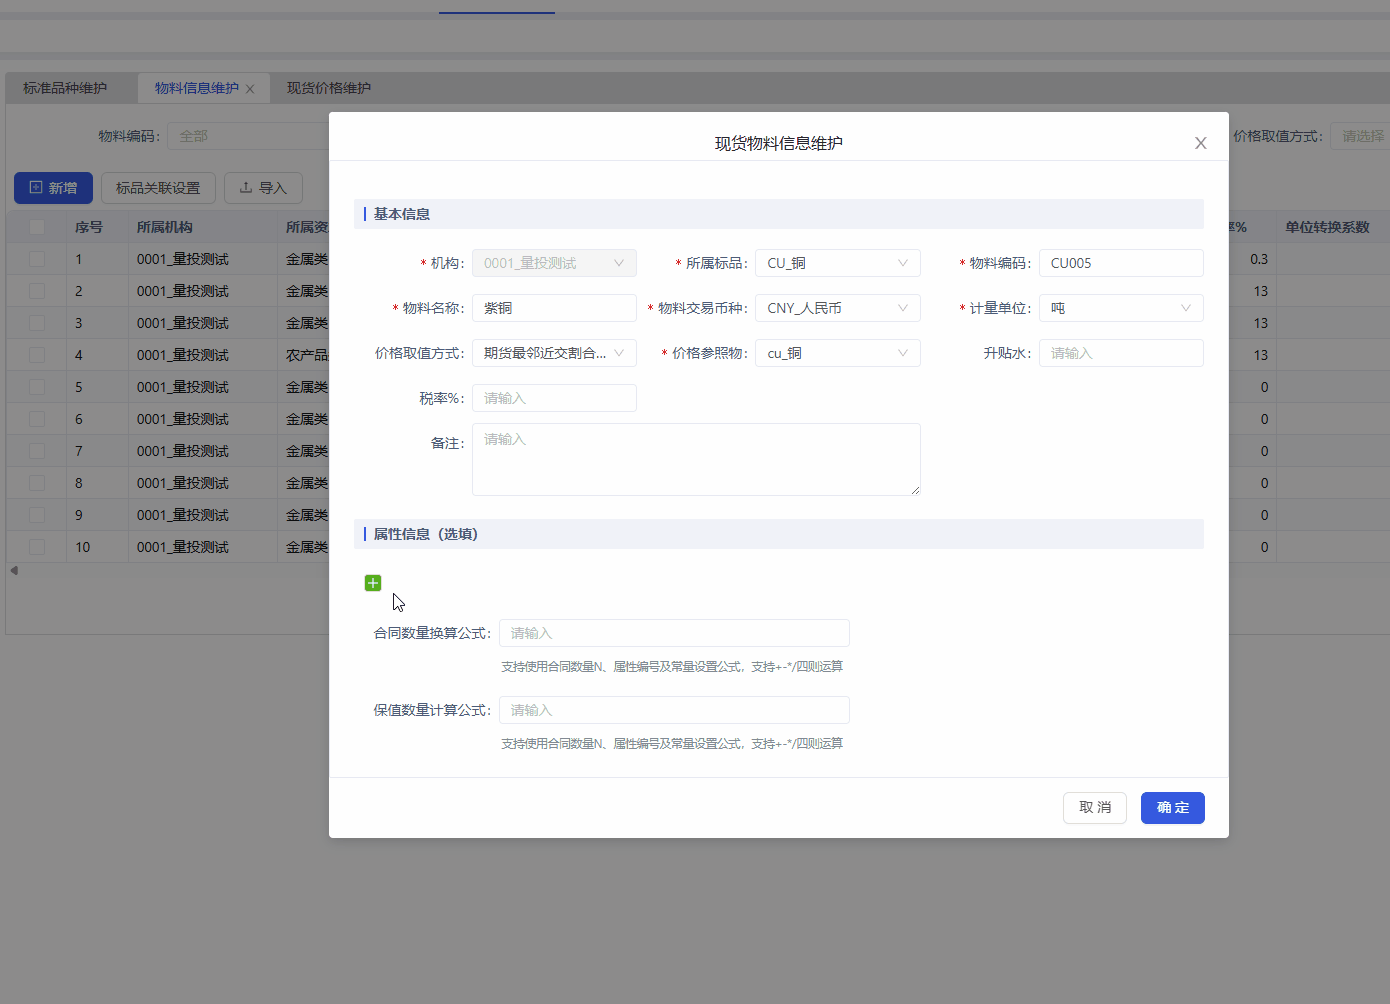
Task: Check the checkbox for row 1
Action: [37, 259]
